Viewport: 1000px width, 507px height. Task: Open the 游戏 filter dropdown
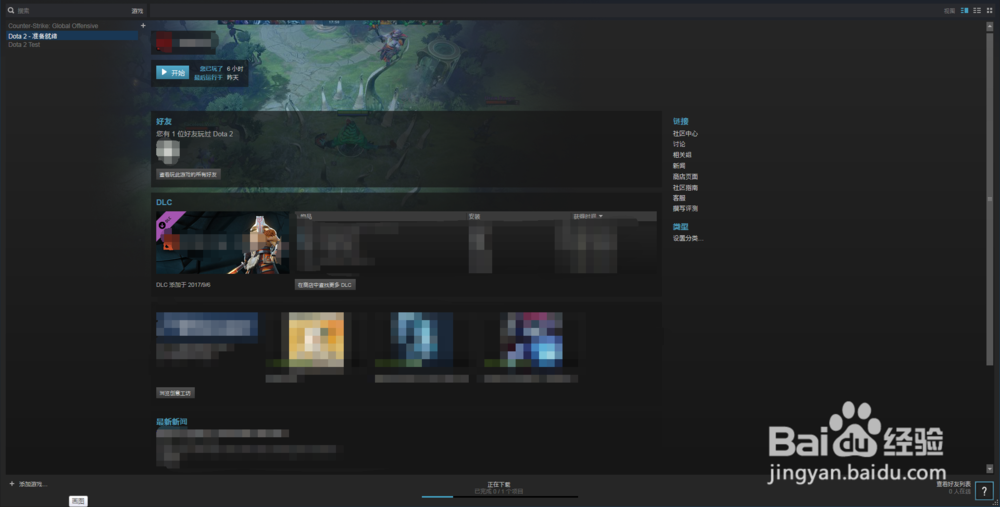point(137,11)
